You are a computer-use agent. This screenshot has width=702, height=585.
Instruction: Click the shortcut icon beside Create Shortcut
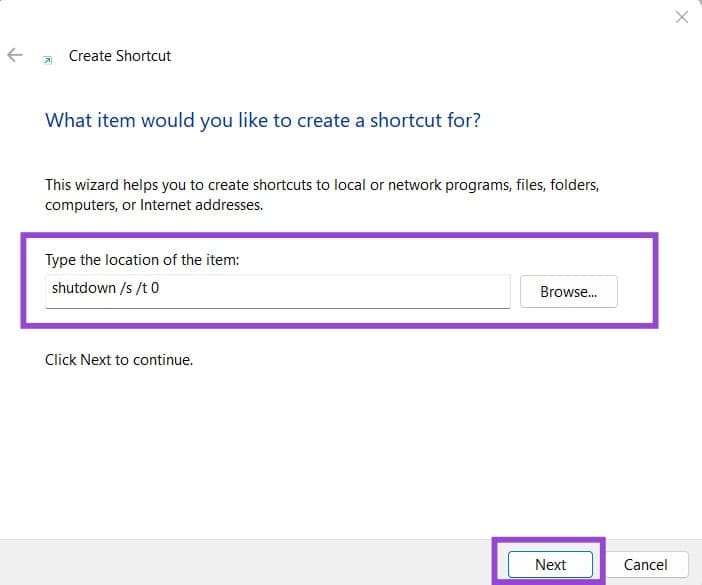(48, 59)
